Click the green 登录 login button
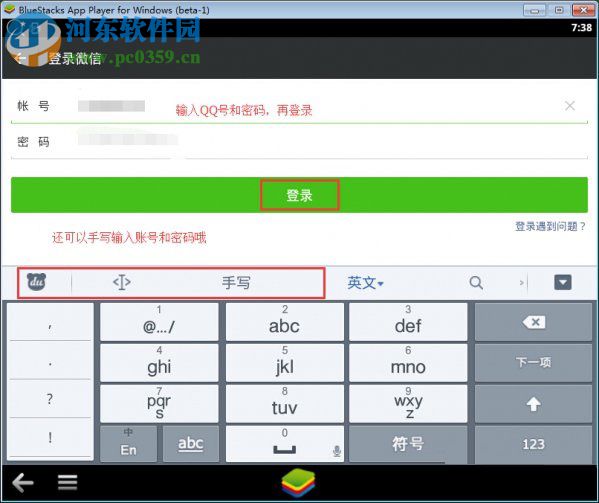Viewport: 599px width, 503px height. click(x=300, y=195)
